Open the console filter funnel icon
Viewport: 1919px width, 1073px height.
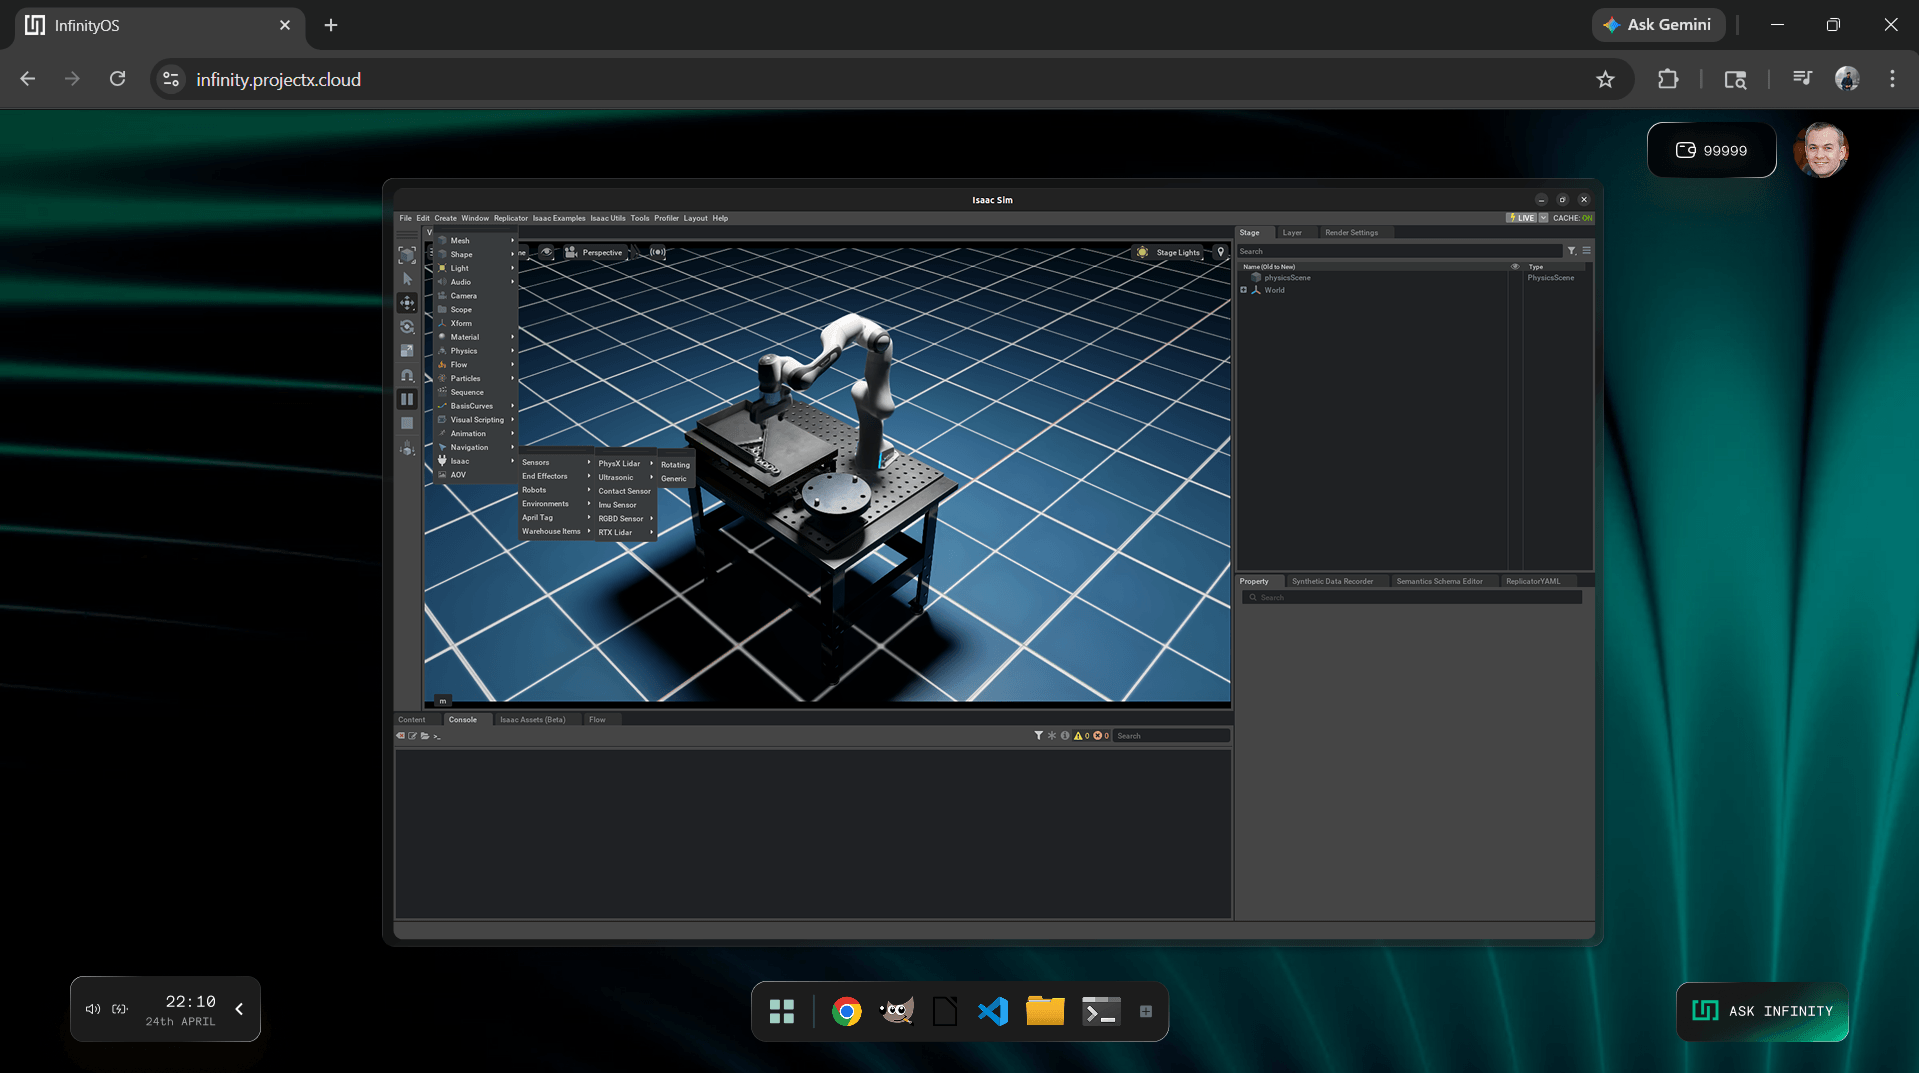point(1038,736)
